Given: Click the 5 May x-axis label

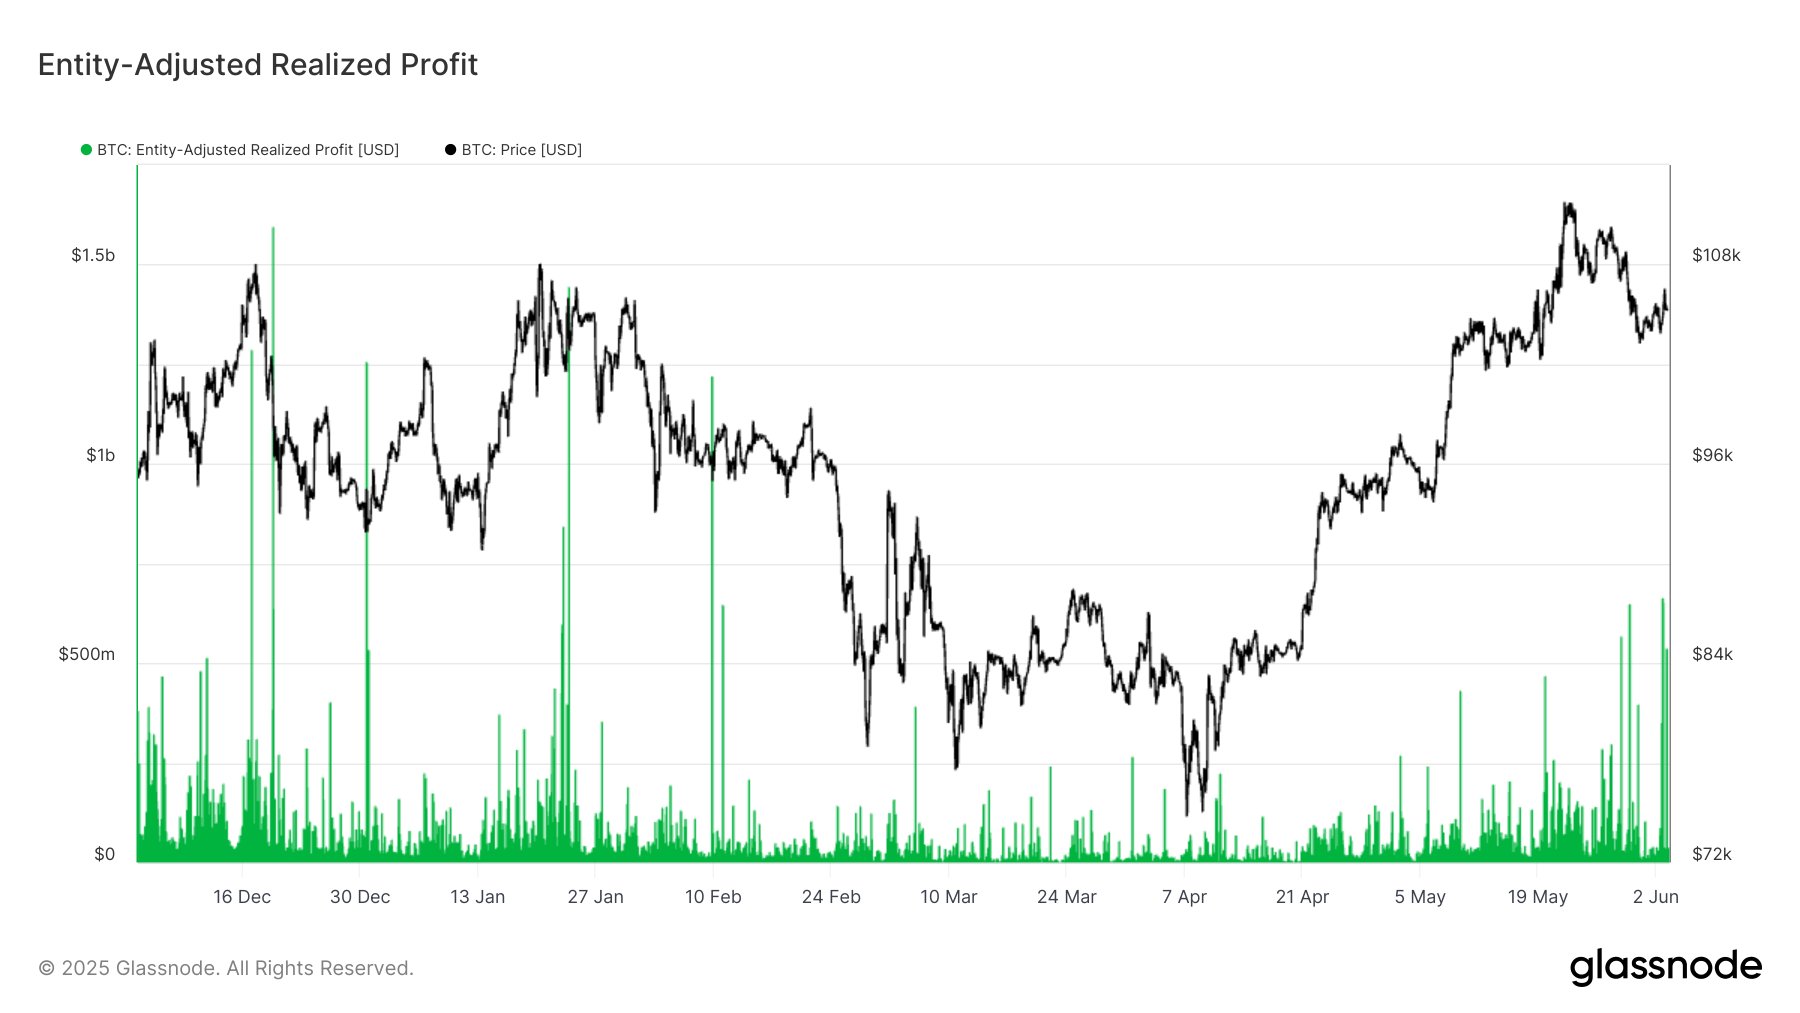Looking at the screenshot, I should (x=1420, y=897).
